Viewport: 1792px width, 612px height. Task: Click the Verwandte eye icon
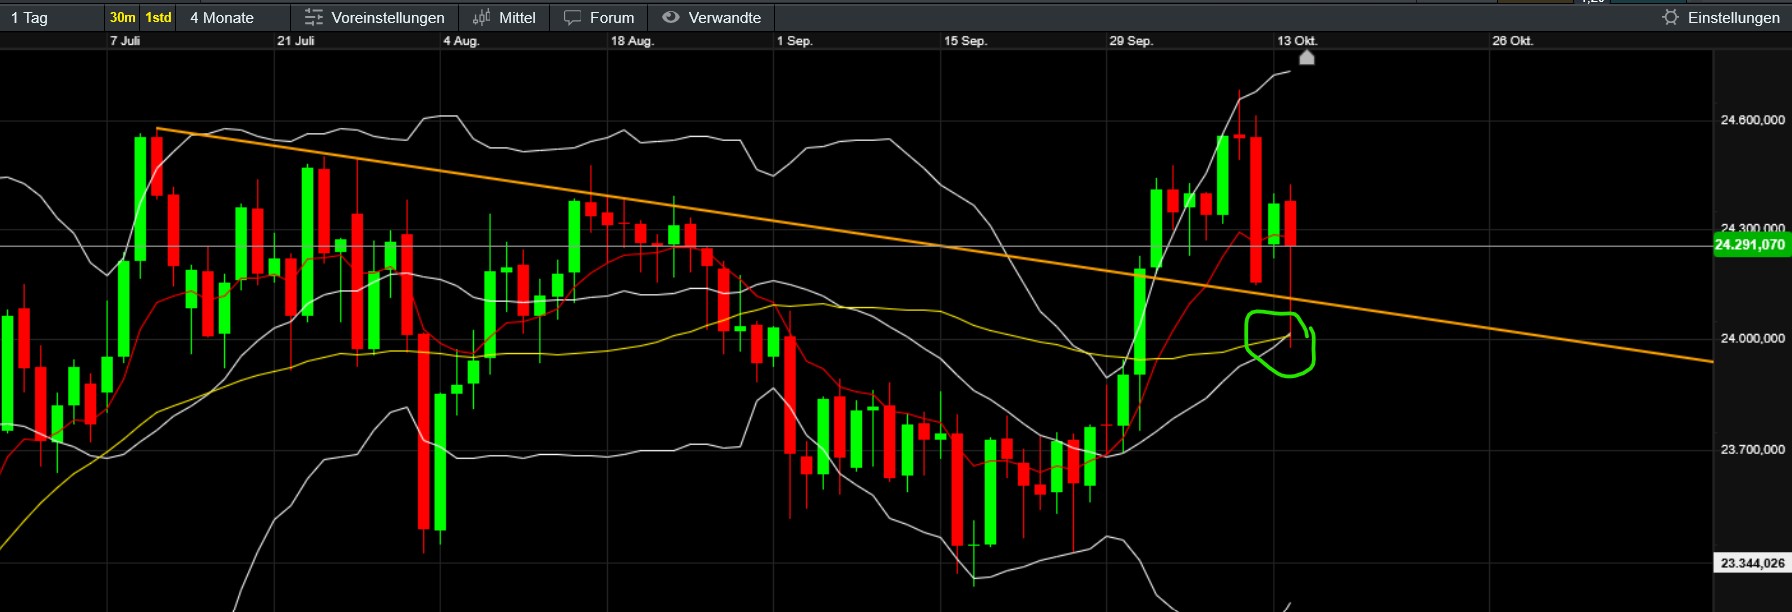tap(671, 18)
